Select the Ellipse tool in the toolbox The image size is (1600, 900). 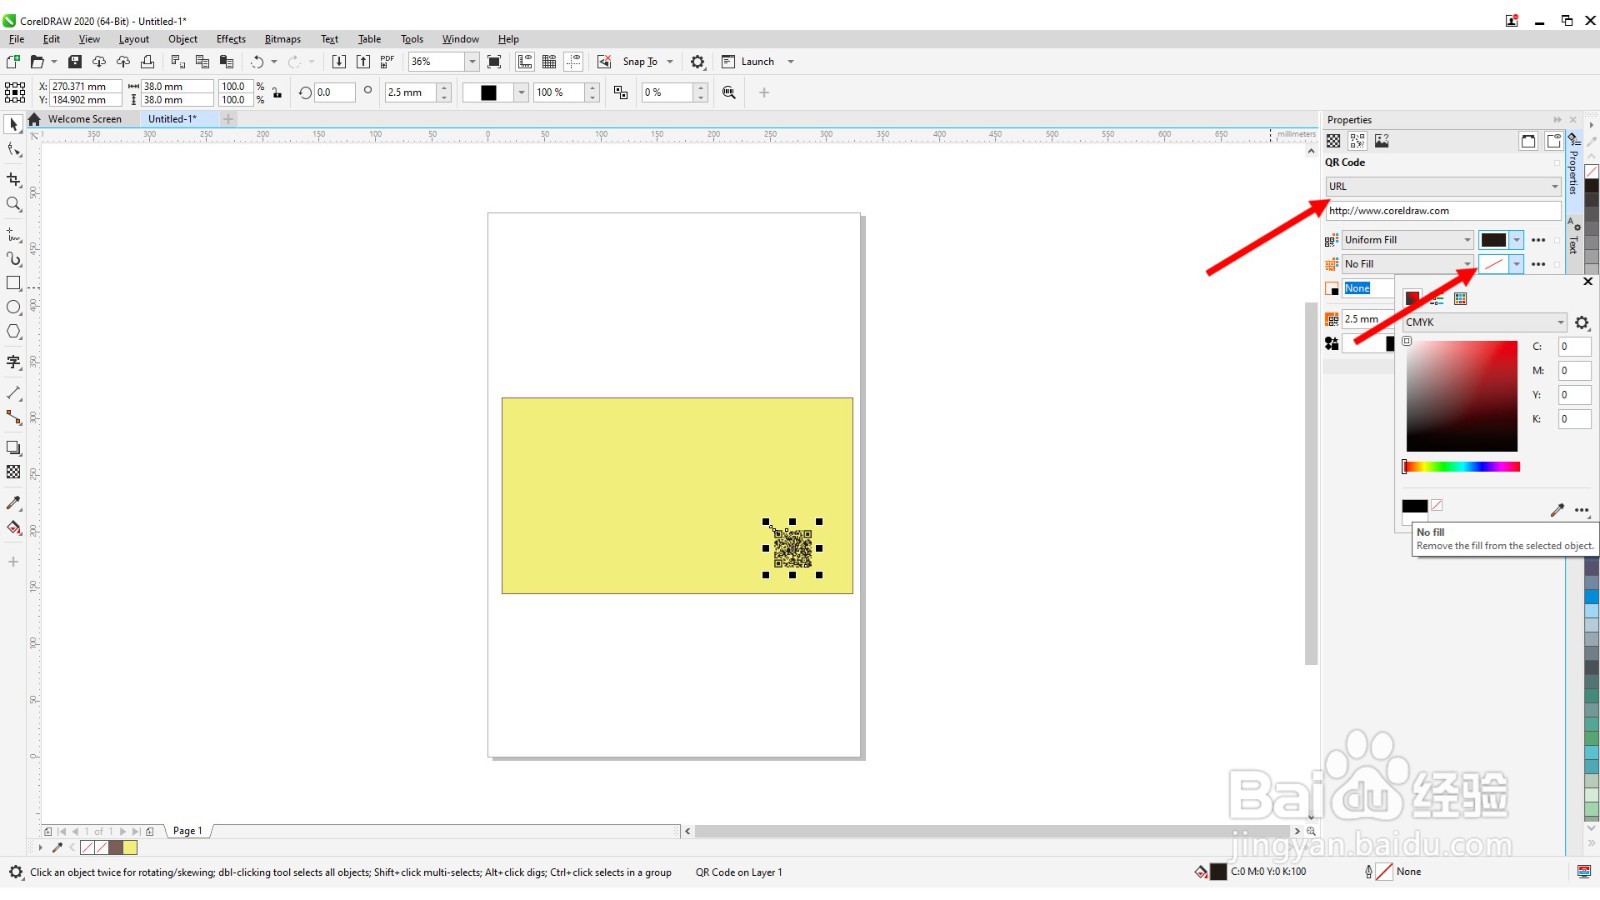coord(14,307)
